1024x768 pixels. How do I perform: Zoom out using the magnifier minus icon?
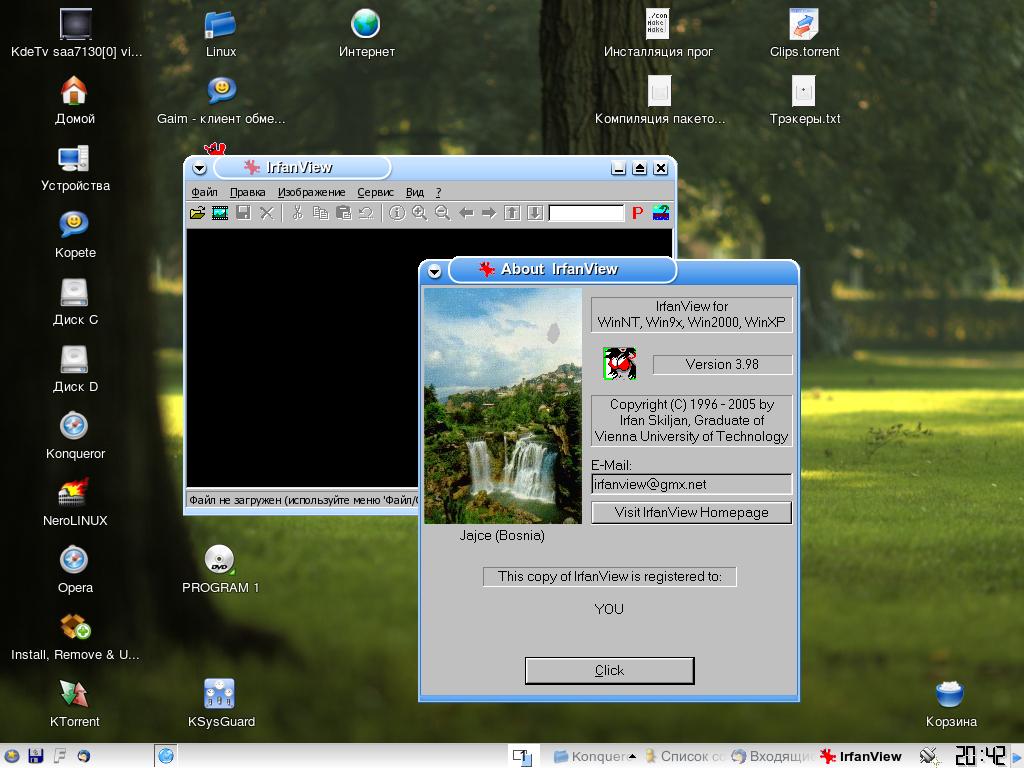click(443, 213)
